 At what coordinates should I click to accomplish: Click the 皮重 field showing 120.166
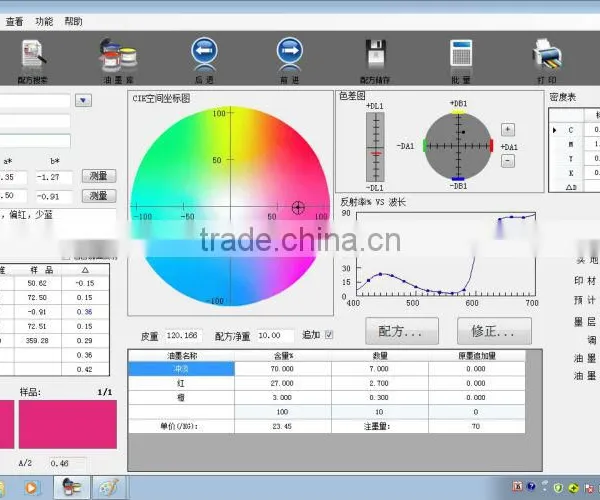pos(183,336)
